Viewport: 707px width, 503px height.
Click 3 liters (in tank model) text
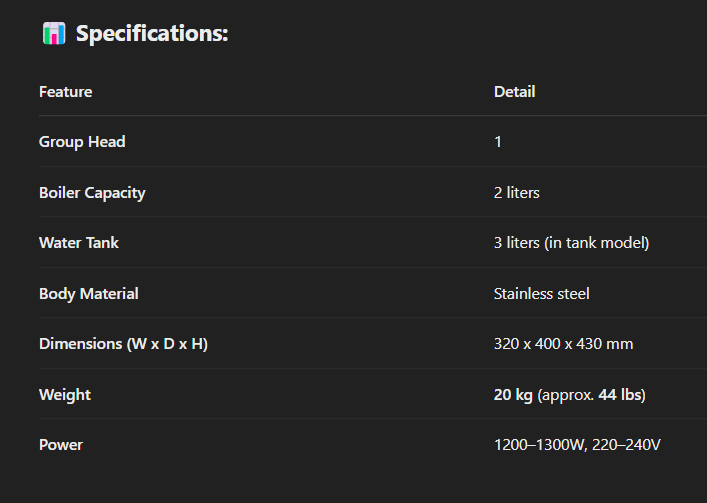pos(572,243)
